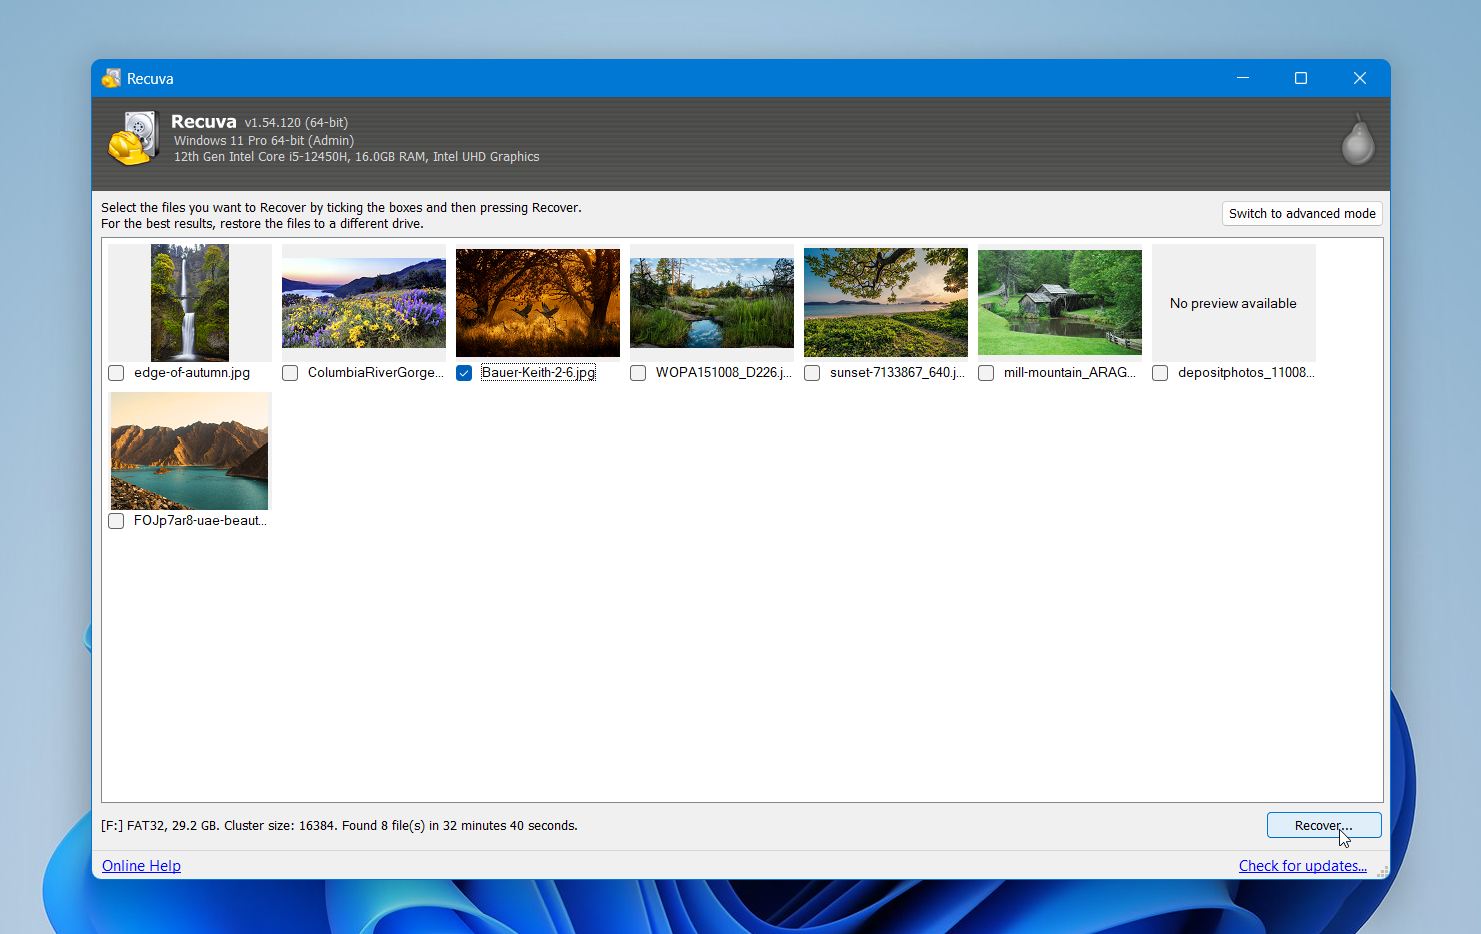This screenshot has width=1481, height=934.
Task: Select the ColumbiaRiverGorge checkbox
Action: (290, 373)
